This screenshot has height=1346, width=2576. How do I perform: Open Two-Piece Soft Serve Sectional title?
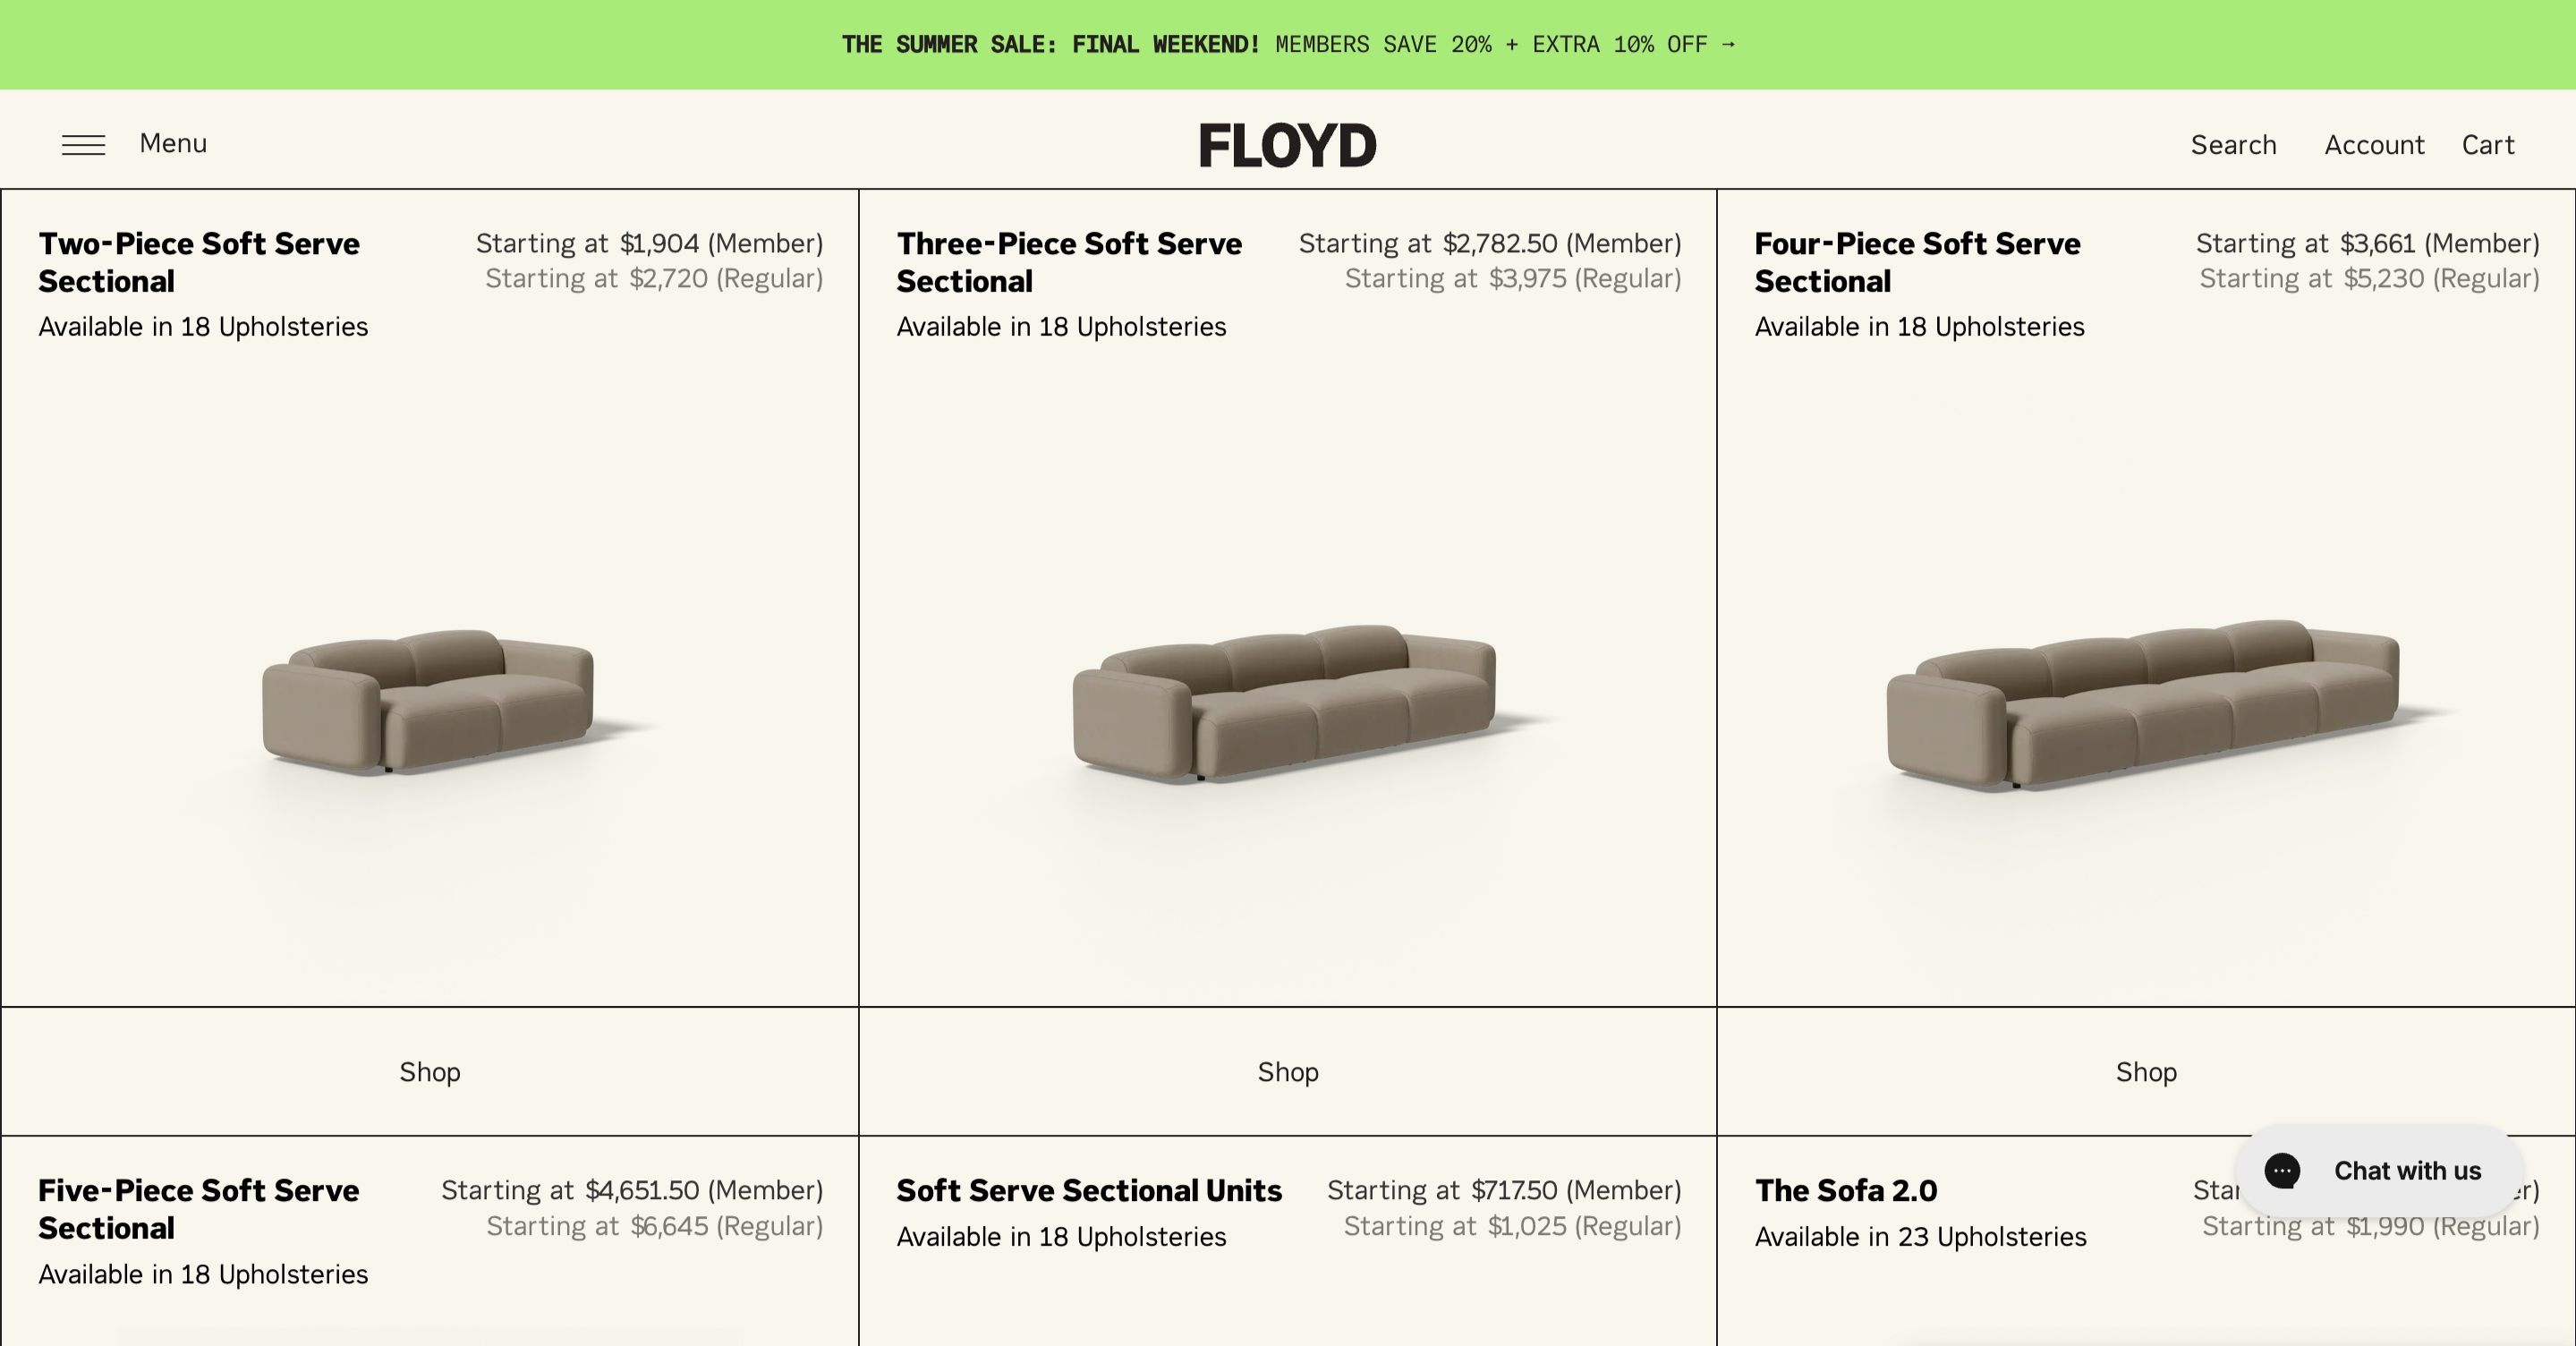(x=199, y=262)
